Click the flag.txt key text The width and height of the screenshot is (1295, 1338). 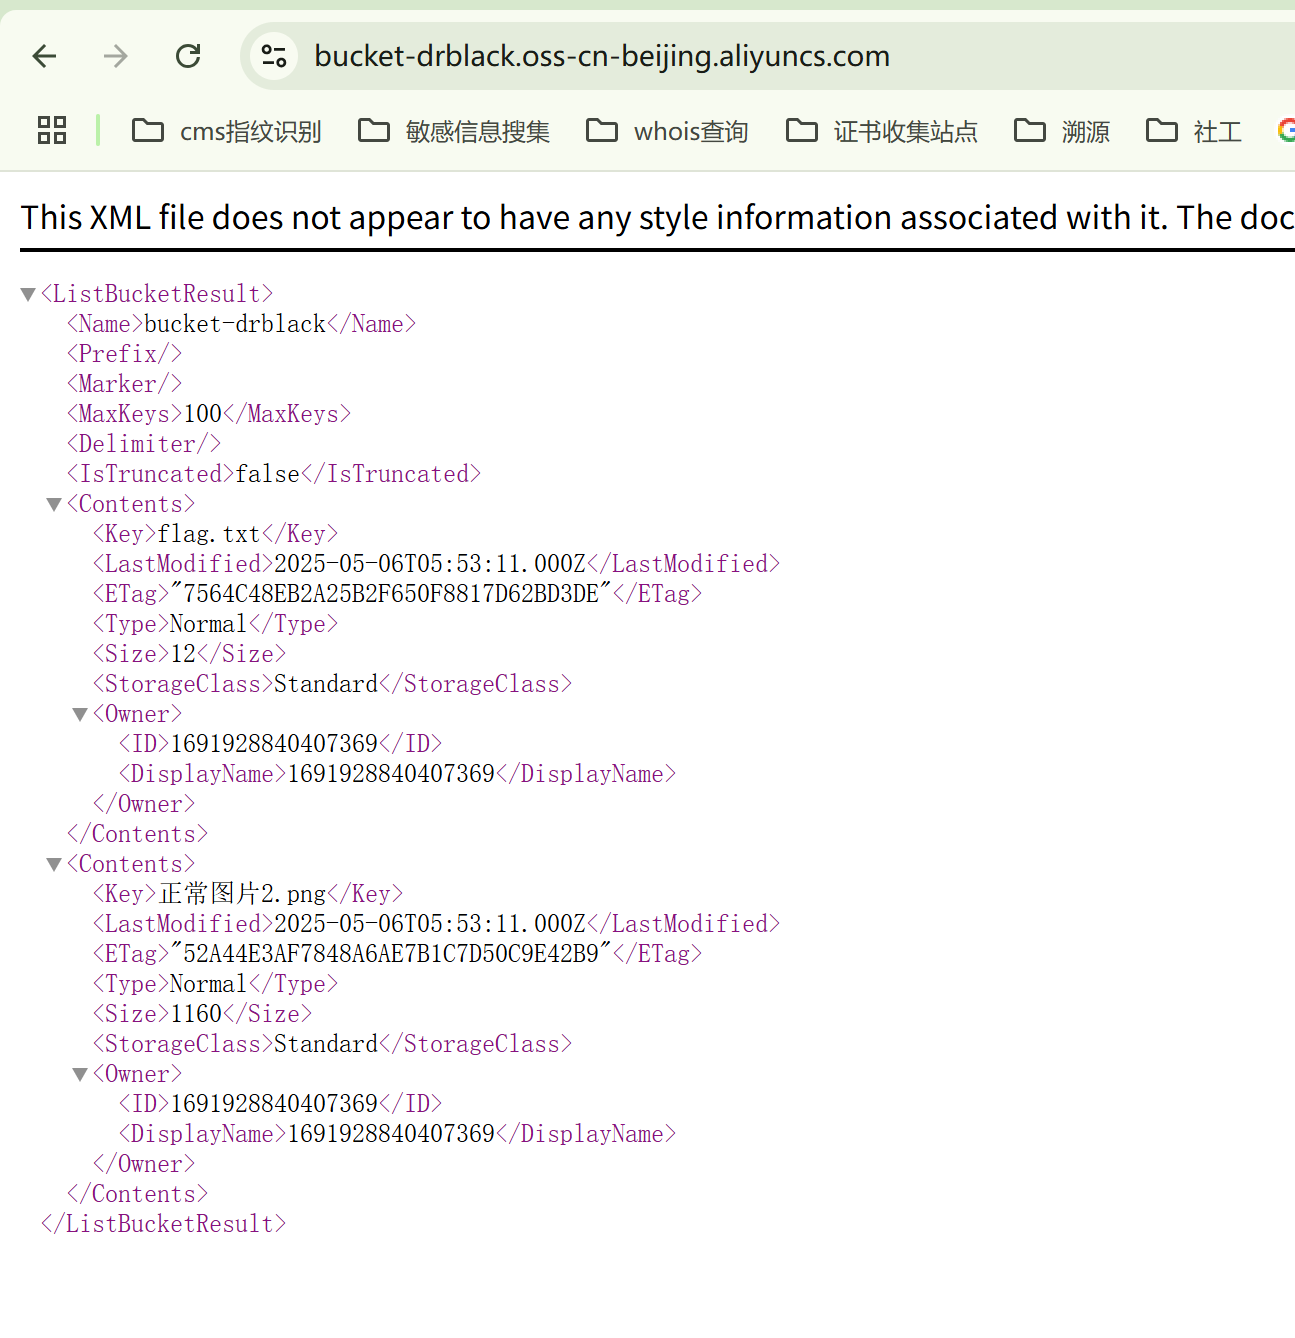(x=209, y=534)
